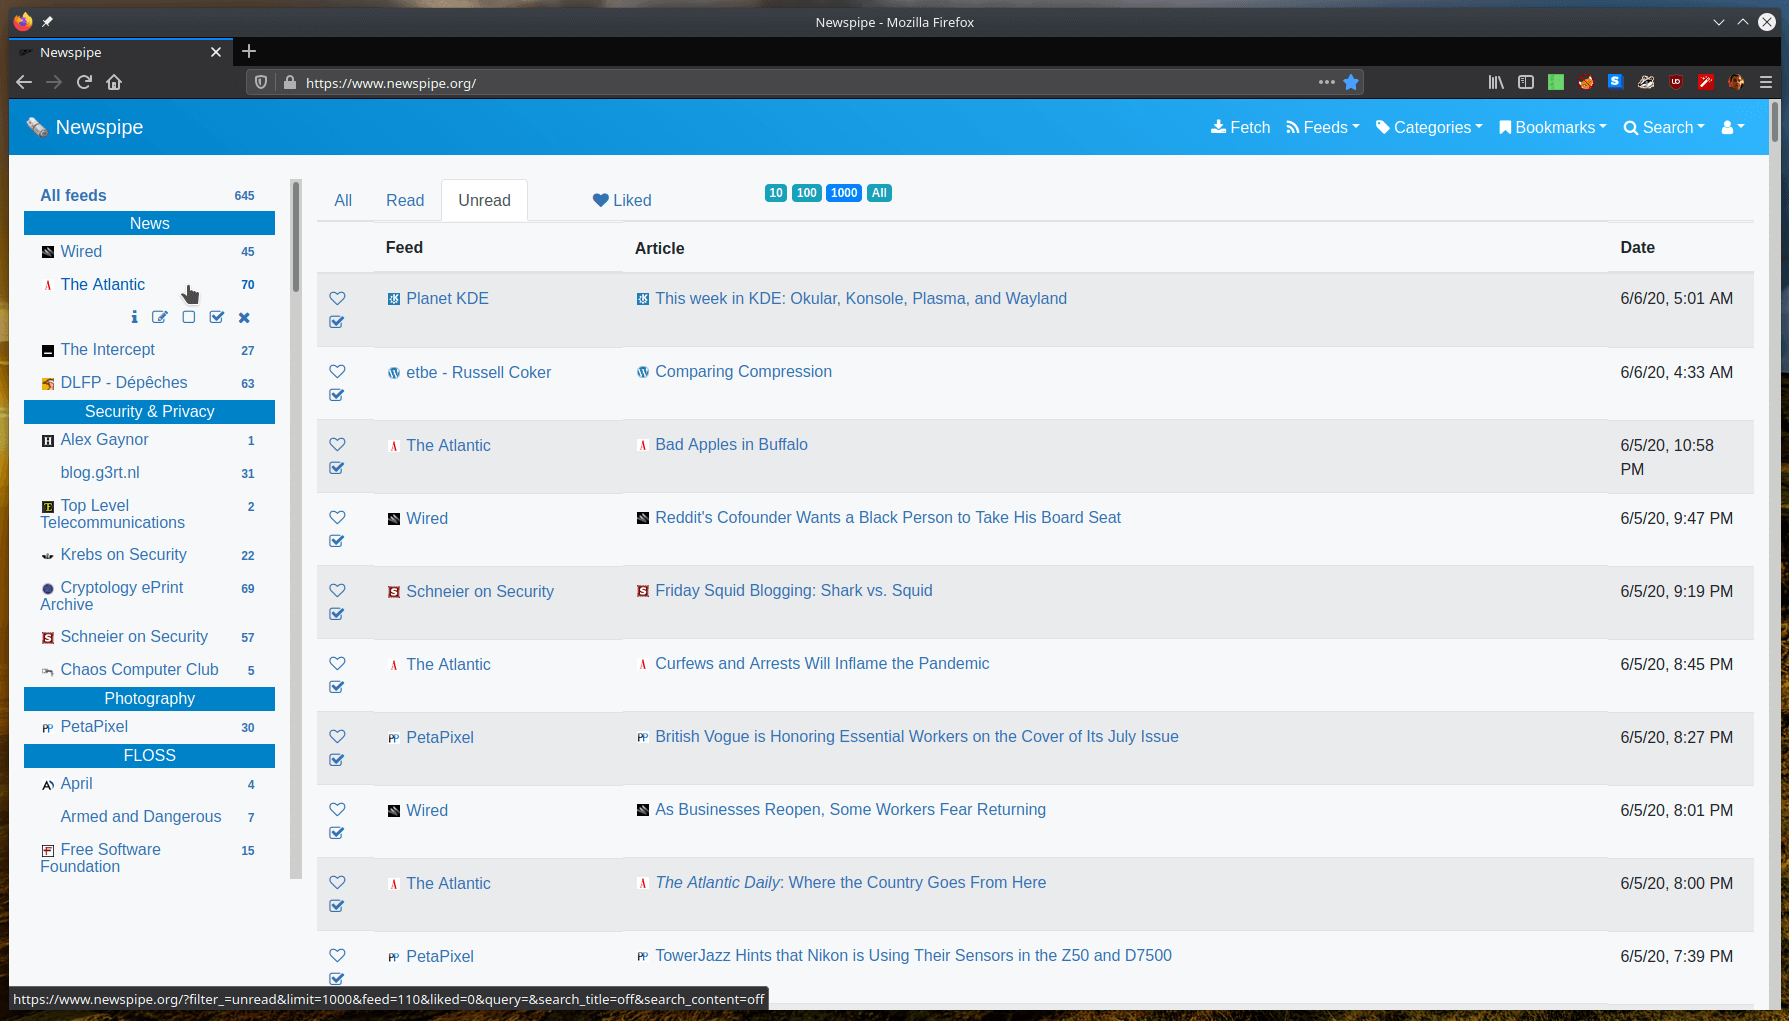Viewport: 1789px width, 1021px height.
Task: Show All articles with limit badge
Action: click(879, 193)
